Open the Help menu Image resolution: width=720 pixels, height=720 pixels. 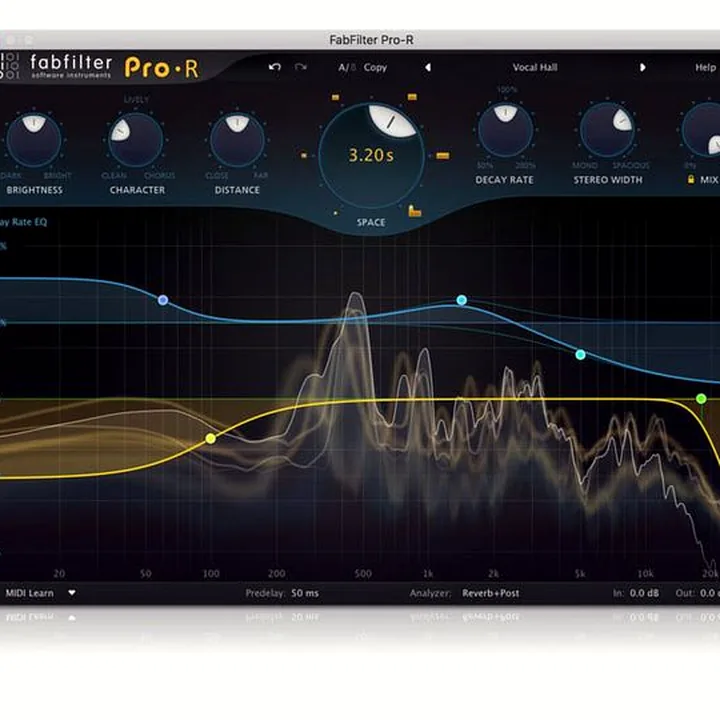point(705,68)
